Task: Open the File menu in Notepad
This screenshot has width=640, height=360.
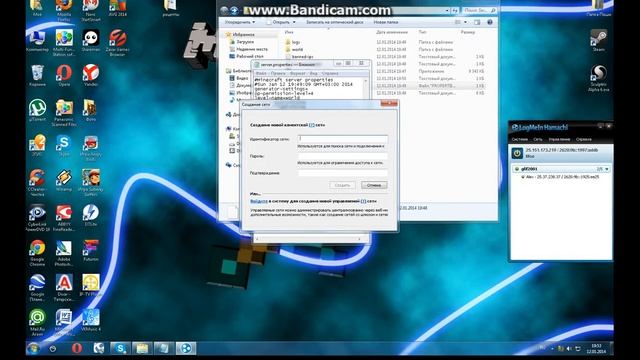Action: pyautogui.click(x=261, y=73)
